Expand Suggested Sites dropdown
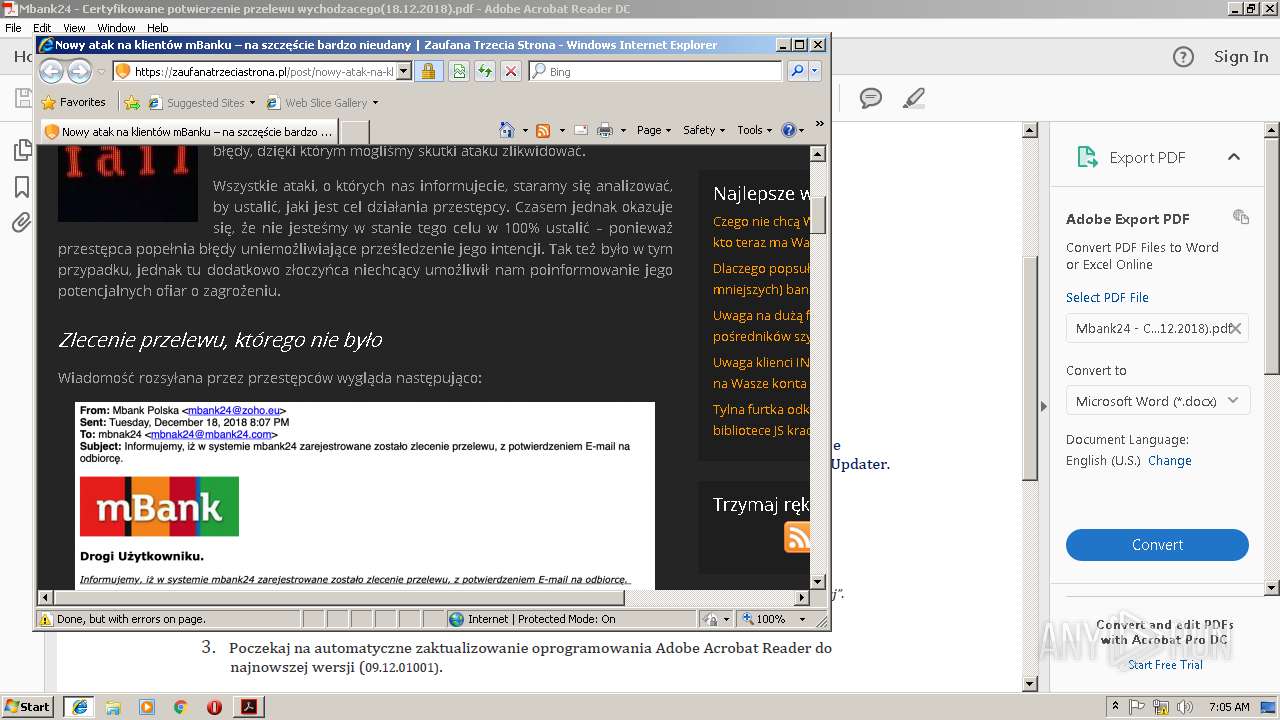This screenshot has width=1280, height=720. (252, 103)
